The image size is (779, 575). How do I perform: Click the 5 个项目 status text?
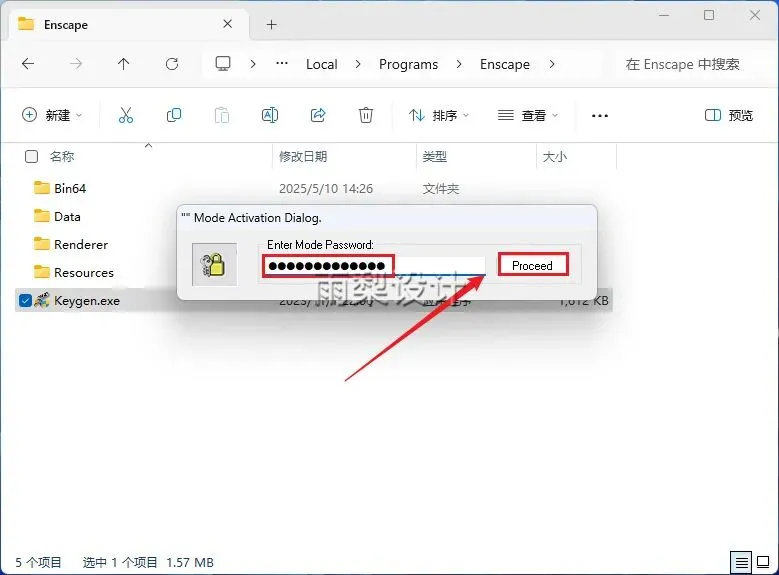[x=38, y=563]
